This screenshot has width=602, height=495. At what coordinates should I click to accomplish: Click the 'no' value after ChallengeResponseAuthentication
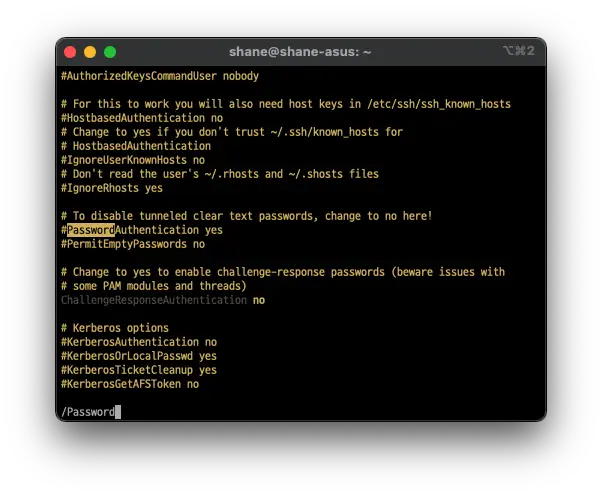(259, 300)
